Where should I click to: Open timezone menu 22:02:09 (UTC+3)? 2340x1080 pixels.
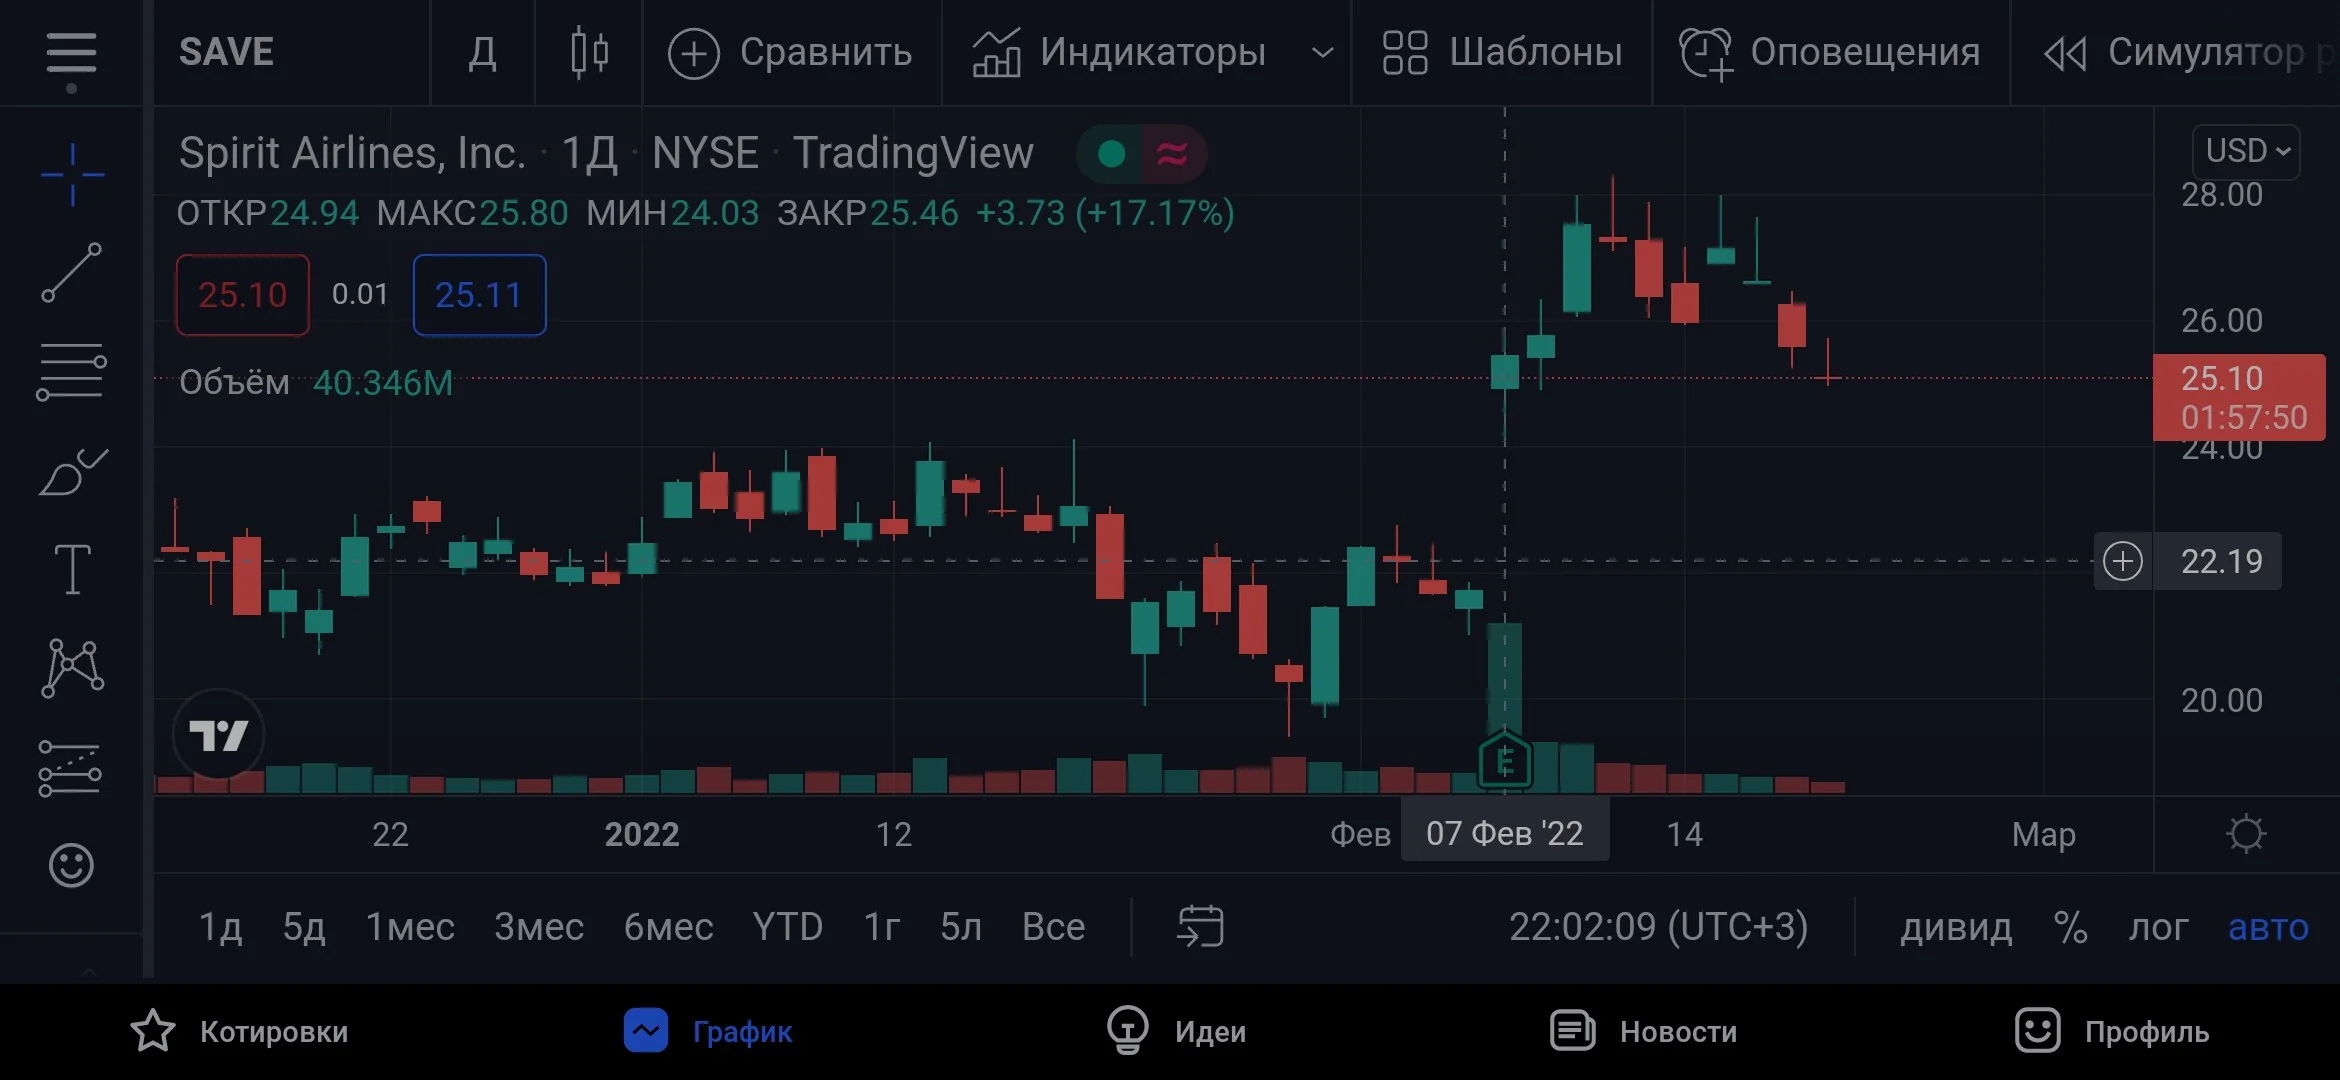1658,927
